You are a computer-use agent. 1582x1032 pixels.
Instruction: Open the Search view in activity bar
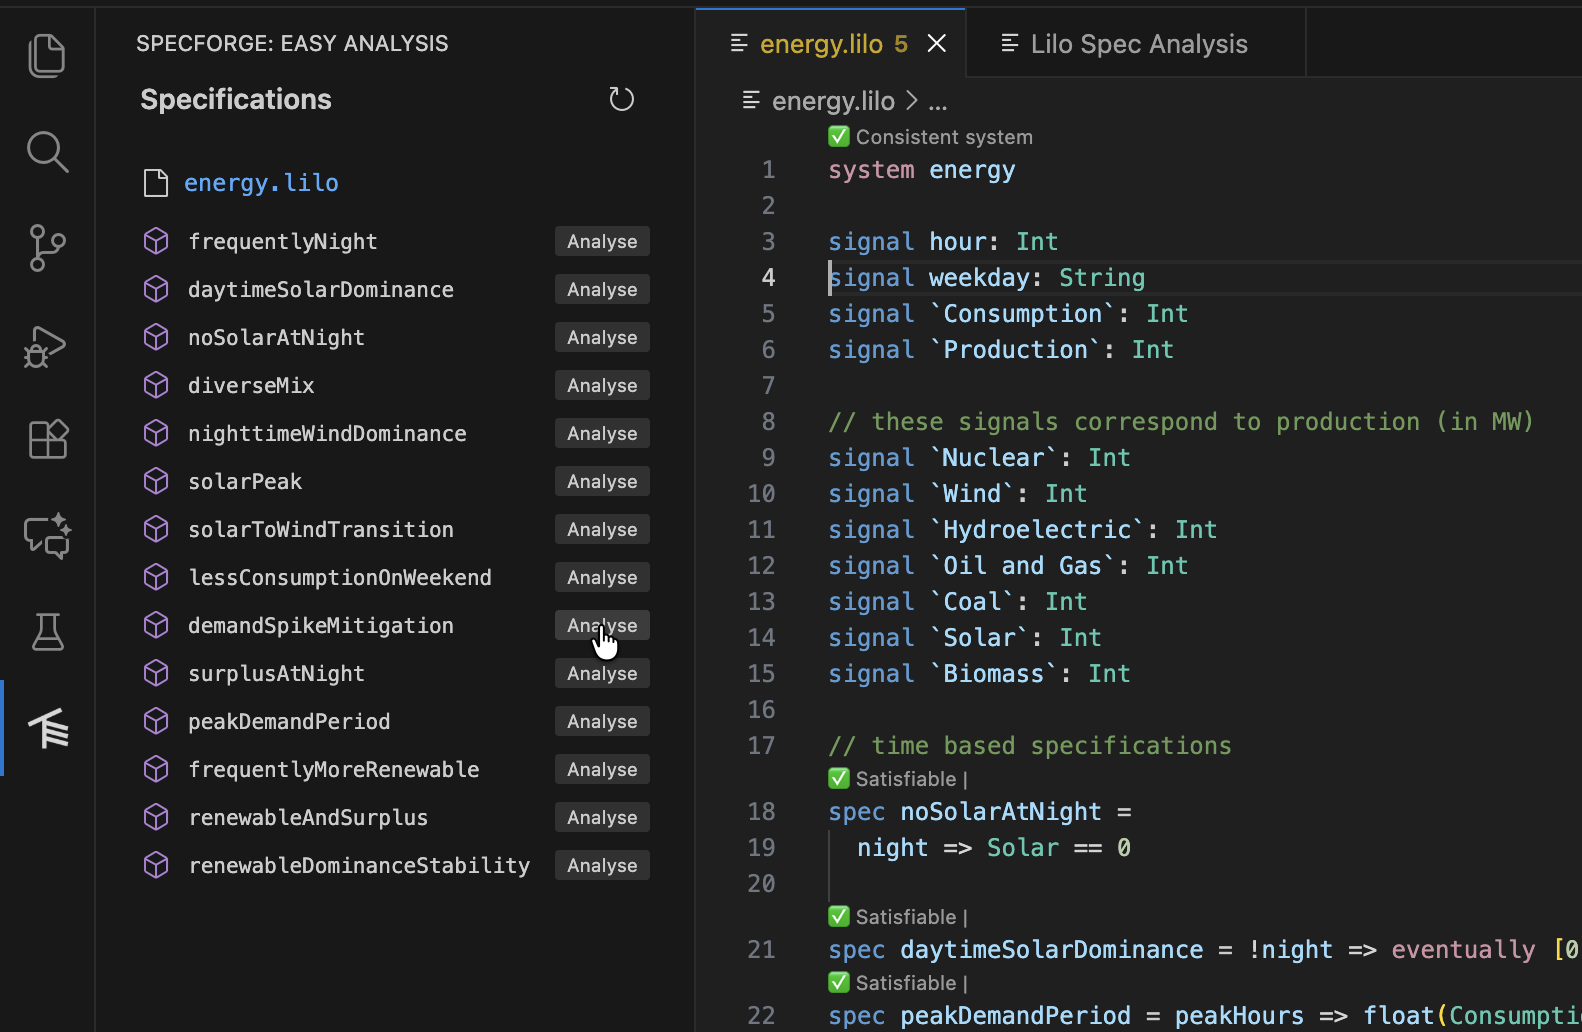(47, 152)
